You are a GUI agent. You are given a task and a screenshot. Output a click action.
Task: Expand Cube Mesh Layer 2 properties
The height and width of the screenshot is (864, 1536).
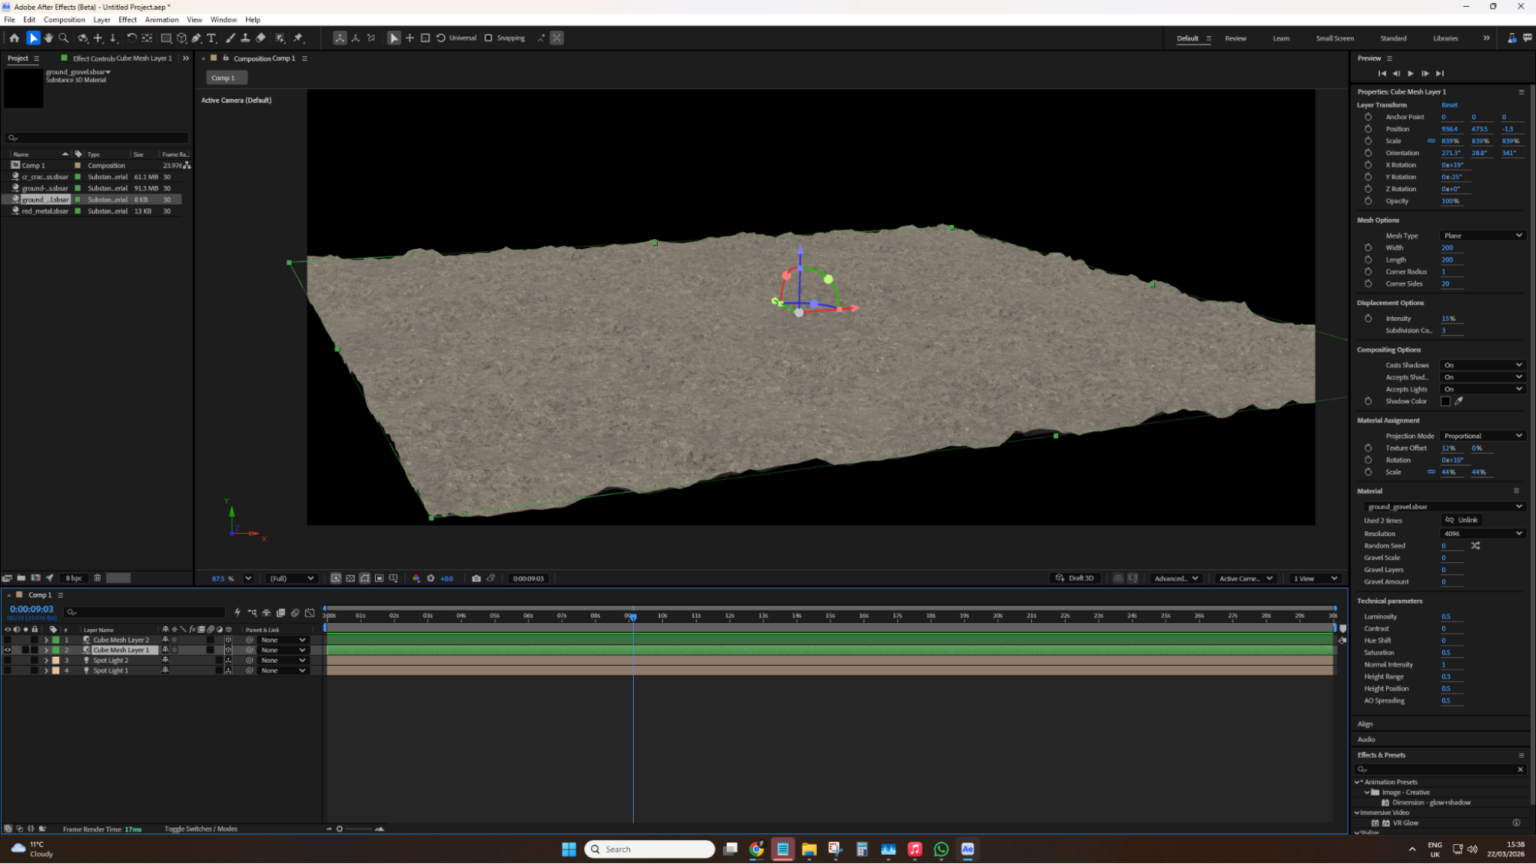coord(46,640)
